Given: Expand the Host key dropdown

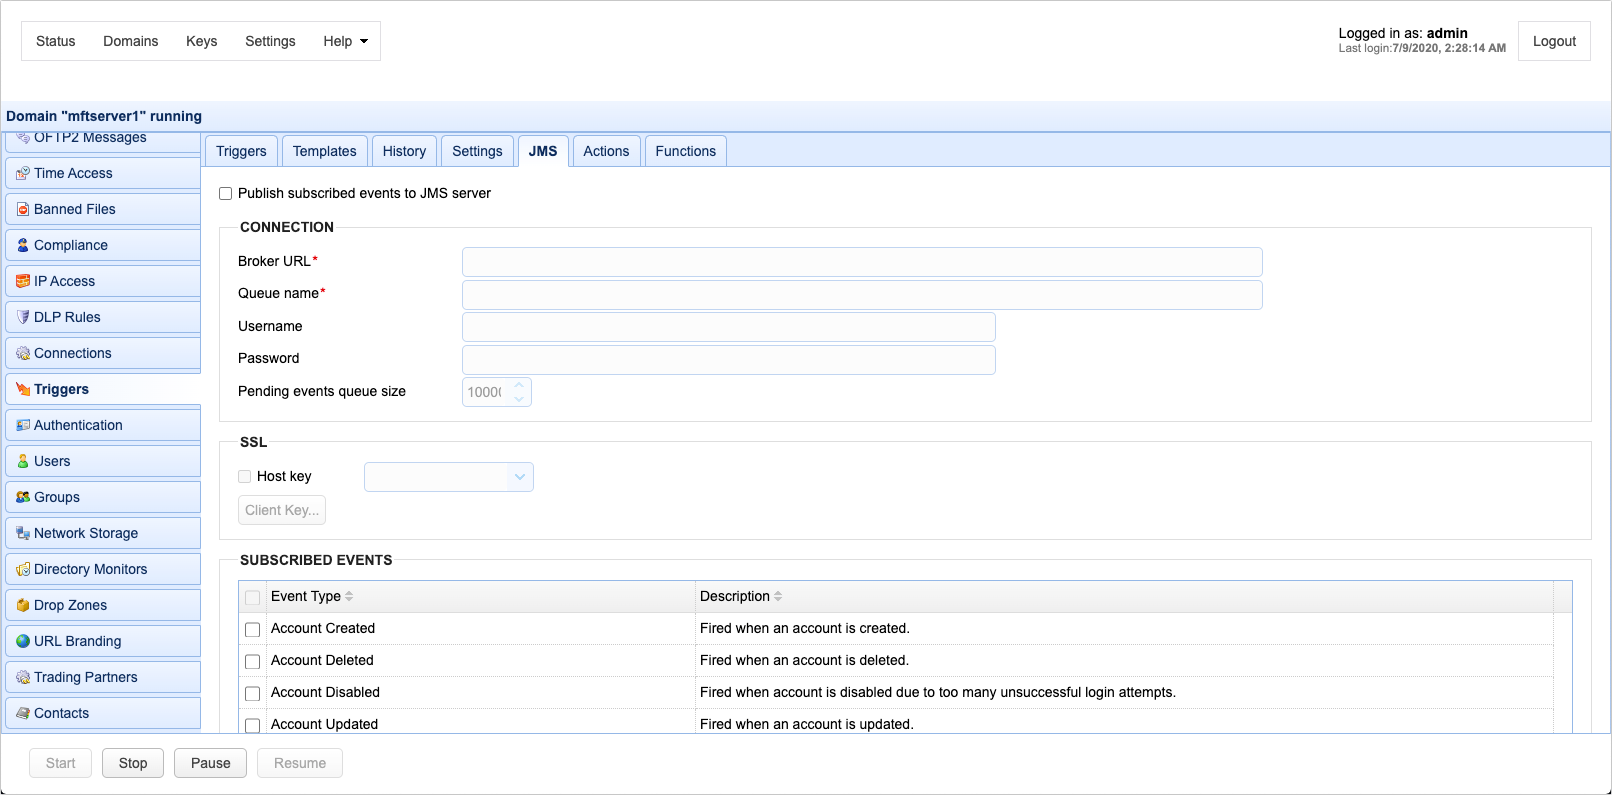Looking at the screenshot, I should click(519, 477).
